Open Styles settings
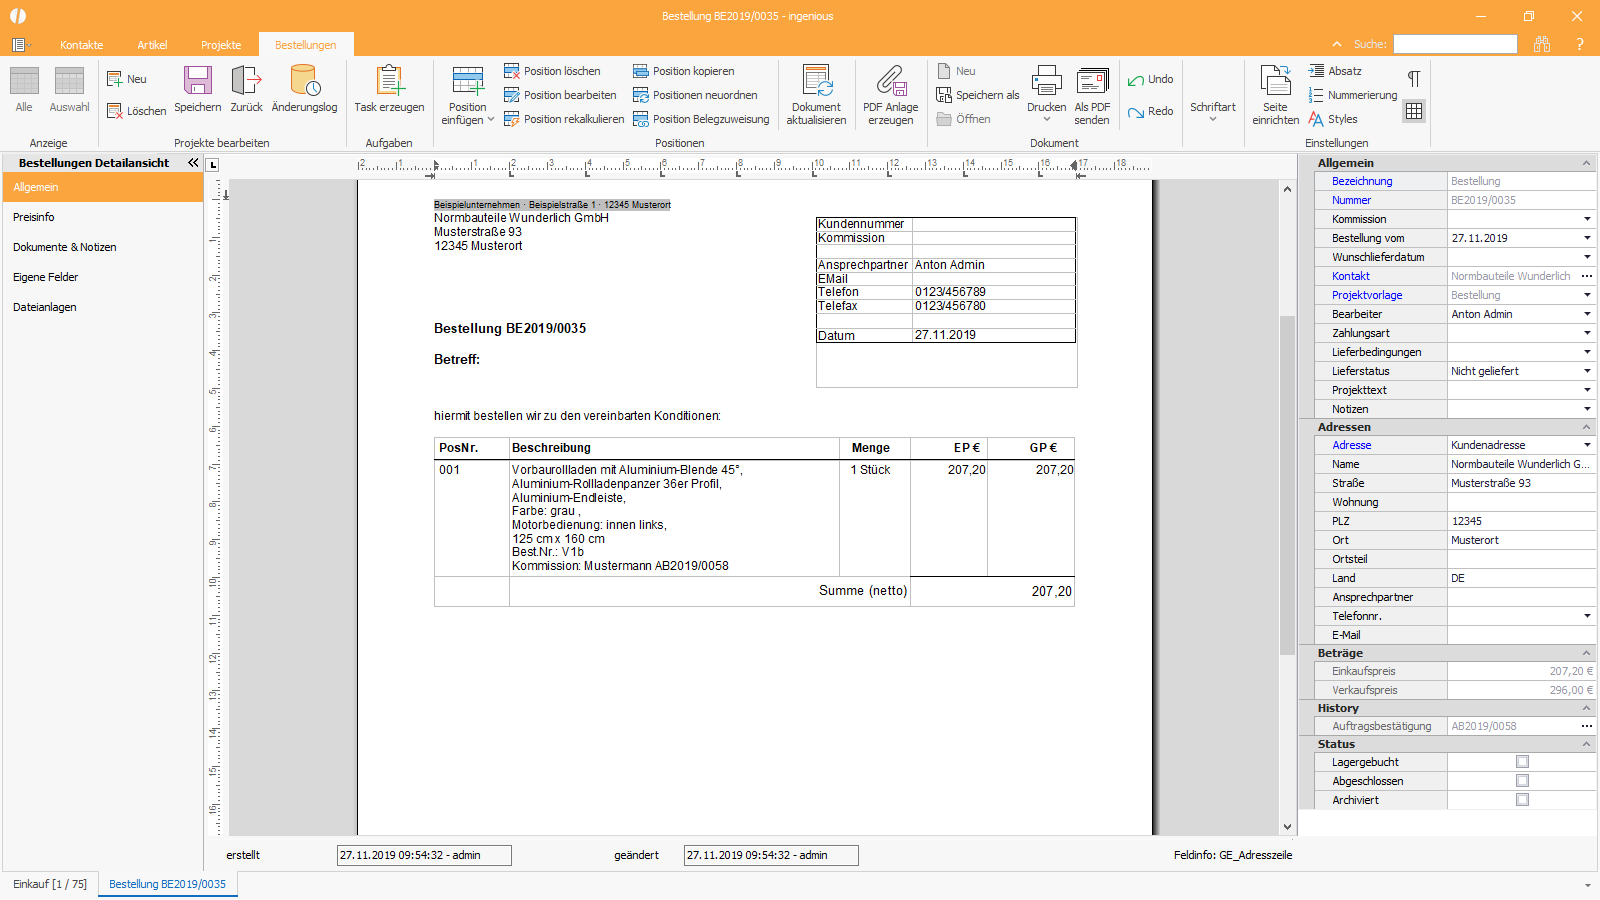1600x900 pixels. 1333,119
